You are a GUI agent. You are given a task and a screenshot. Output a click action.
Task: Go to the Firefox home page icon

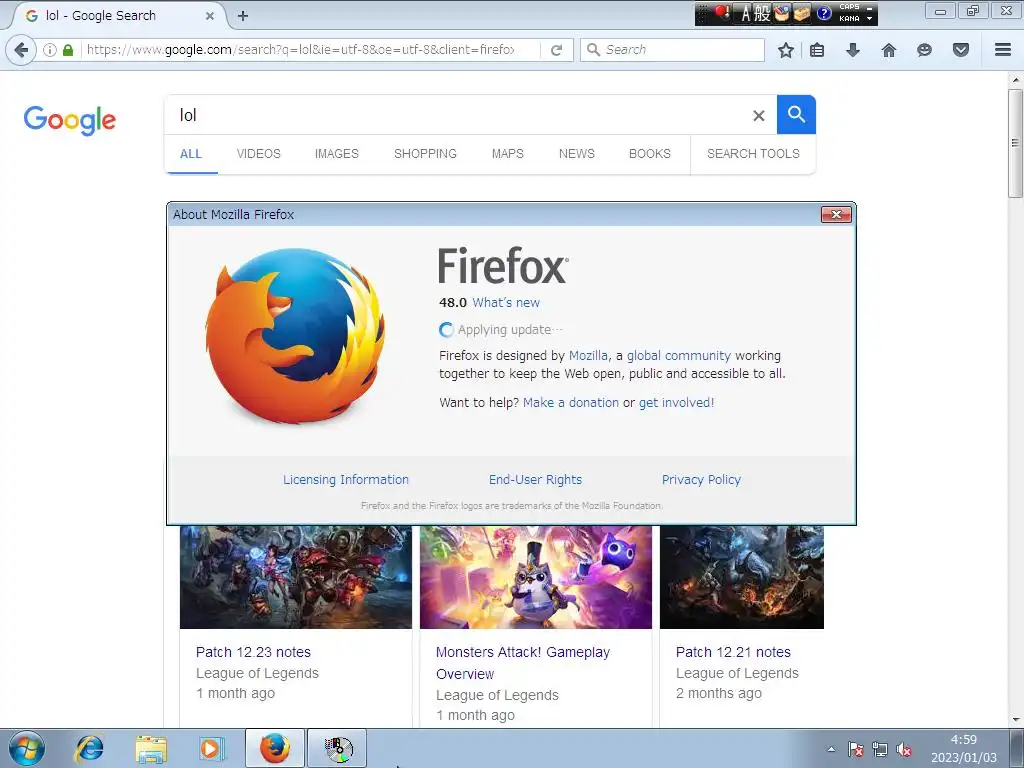[889, 50]
